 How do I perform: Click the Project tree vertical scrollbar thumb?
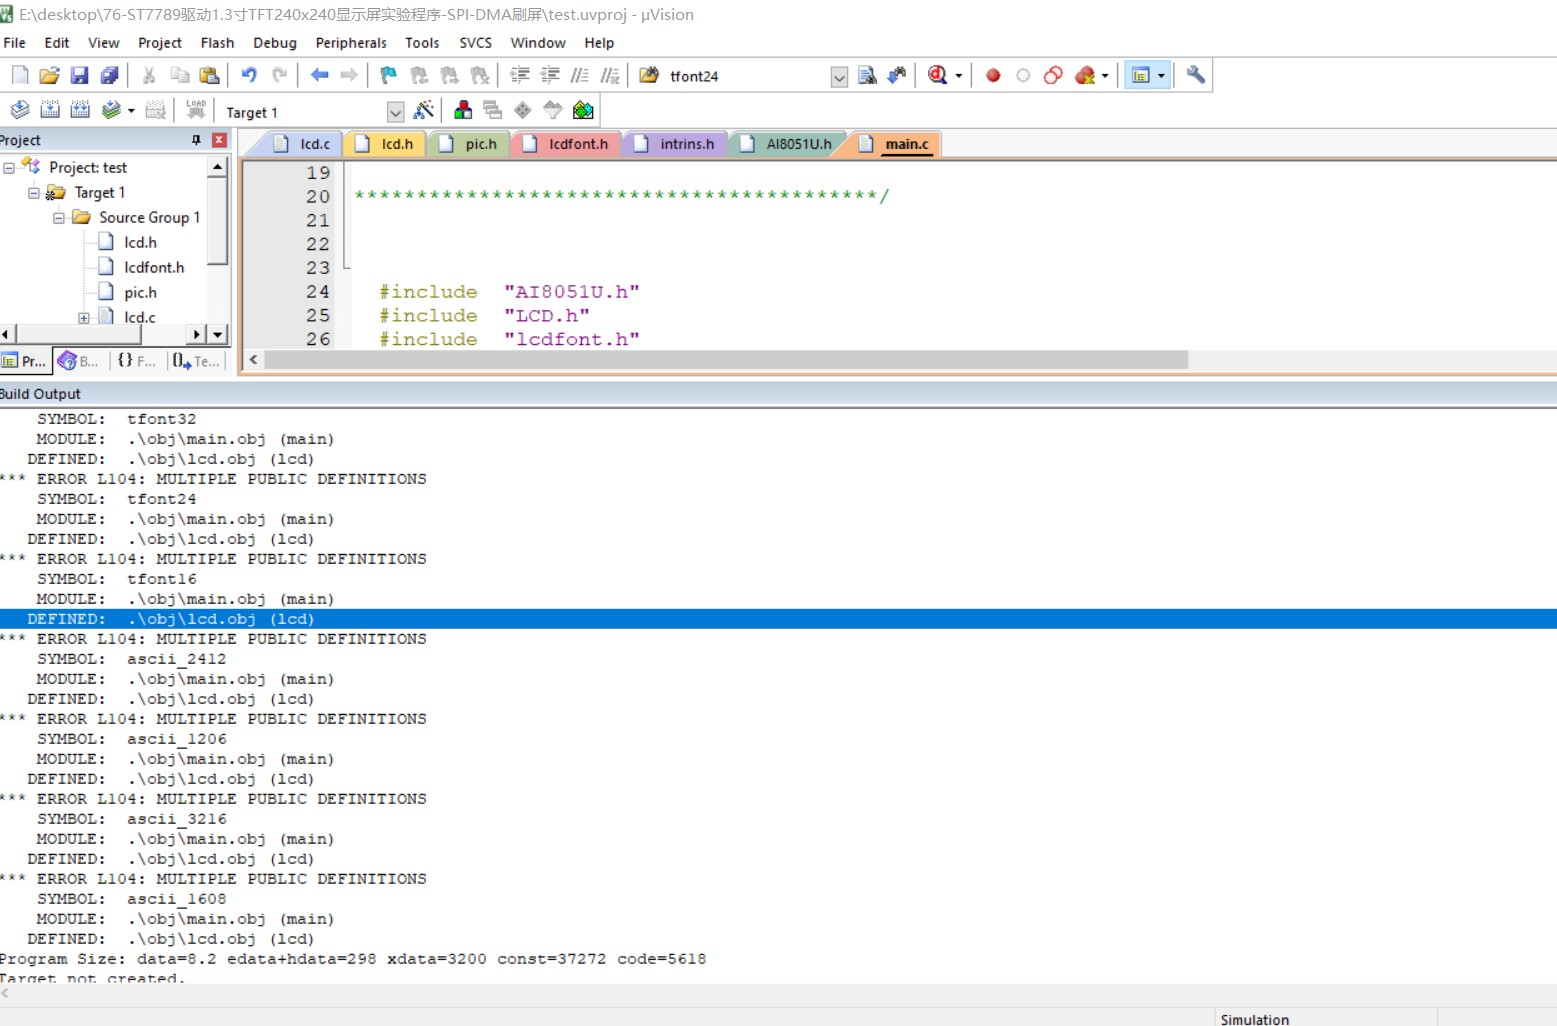pos(217,222)
